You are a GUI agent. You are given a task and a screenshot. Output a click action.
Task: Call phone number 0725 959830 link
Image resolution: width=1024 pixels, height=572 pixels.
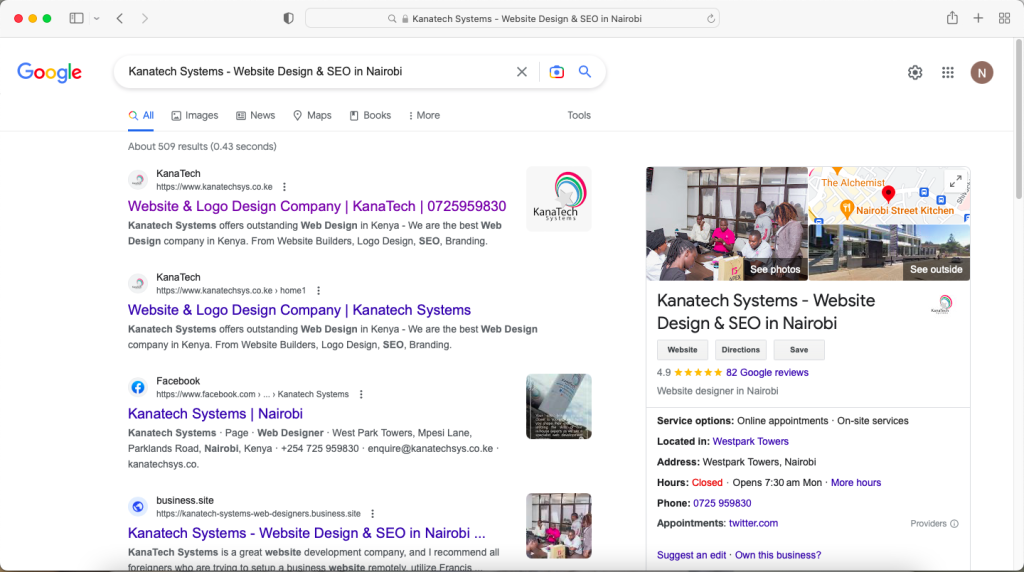[x=722, y=503]
